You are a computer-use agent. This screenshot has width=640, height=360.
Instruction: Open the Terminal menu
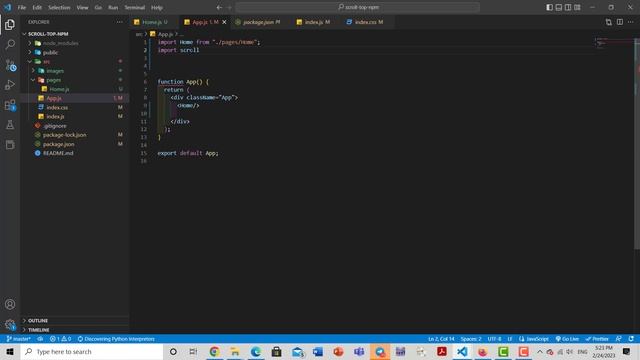[135, 7]
